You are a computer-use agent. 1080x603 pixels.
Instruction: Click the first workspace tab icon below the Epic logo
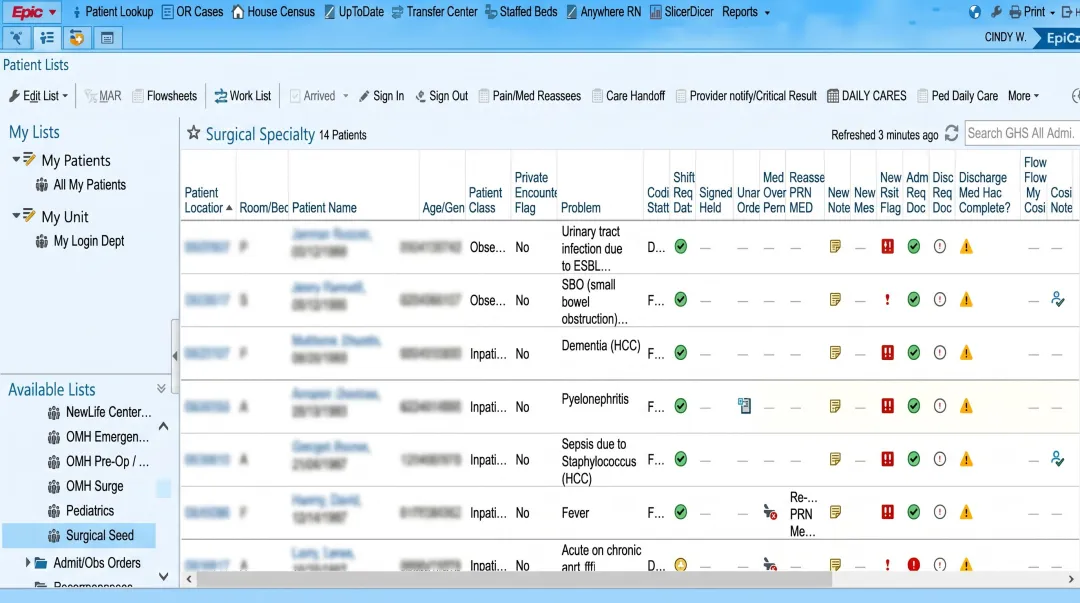(16, 38)
